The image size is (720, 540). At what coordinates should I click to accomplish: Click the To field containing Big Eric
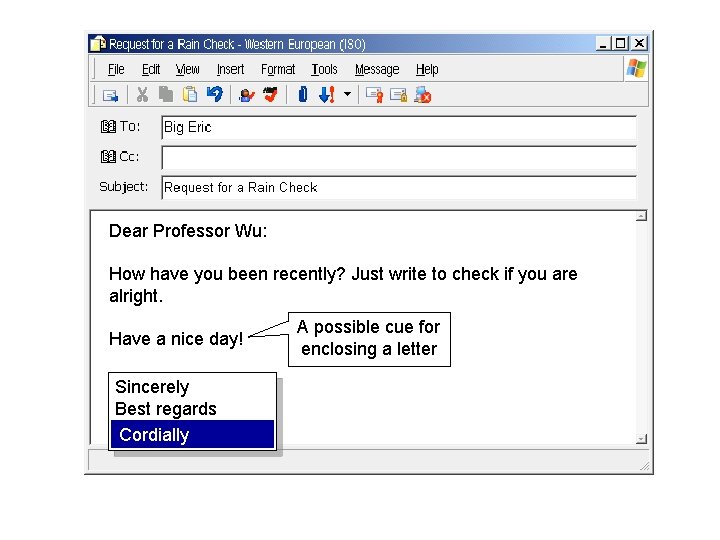(x=399, y=128)
